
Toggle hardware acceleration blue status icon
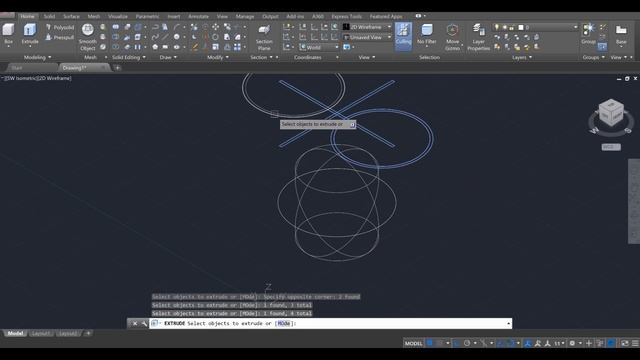[x=611, y=343]
